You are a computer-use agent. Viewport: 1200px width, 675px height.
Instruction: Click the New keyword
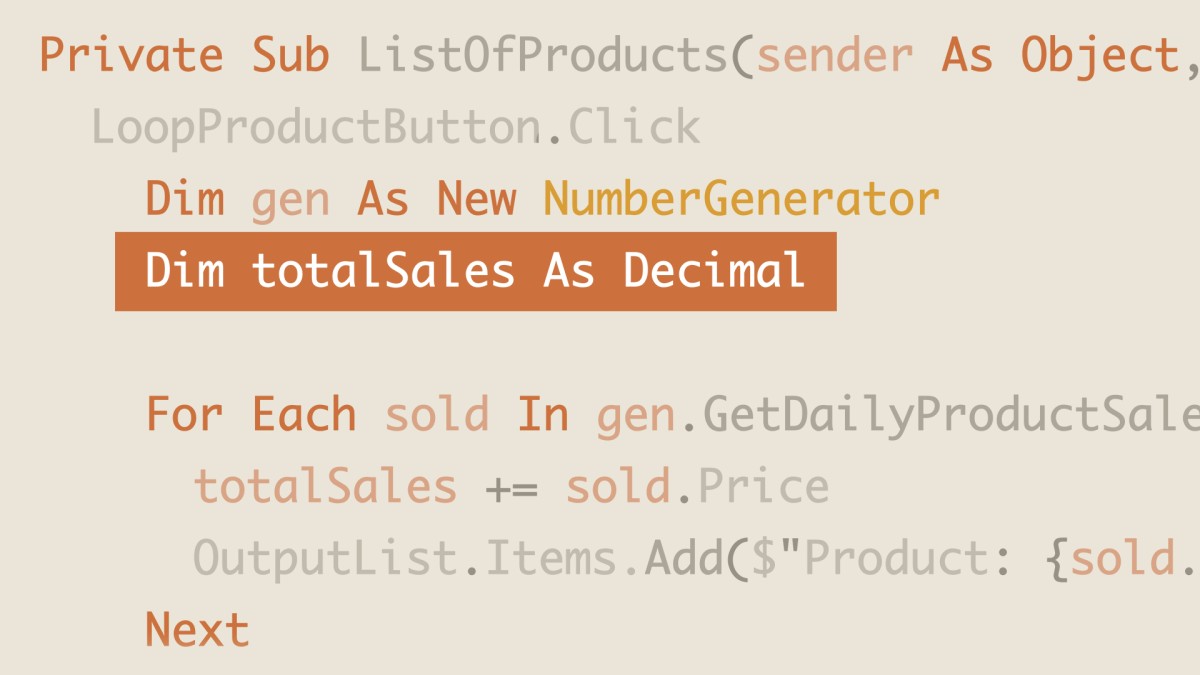476,199
